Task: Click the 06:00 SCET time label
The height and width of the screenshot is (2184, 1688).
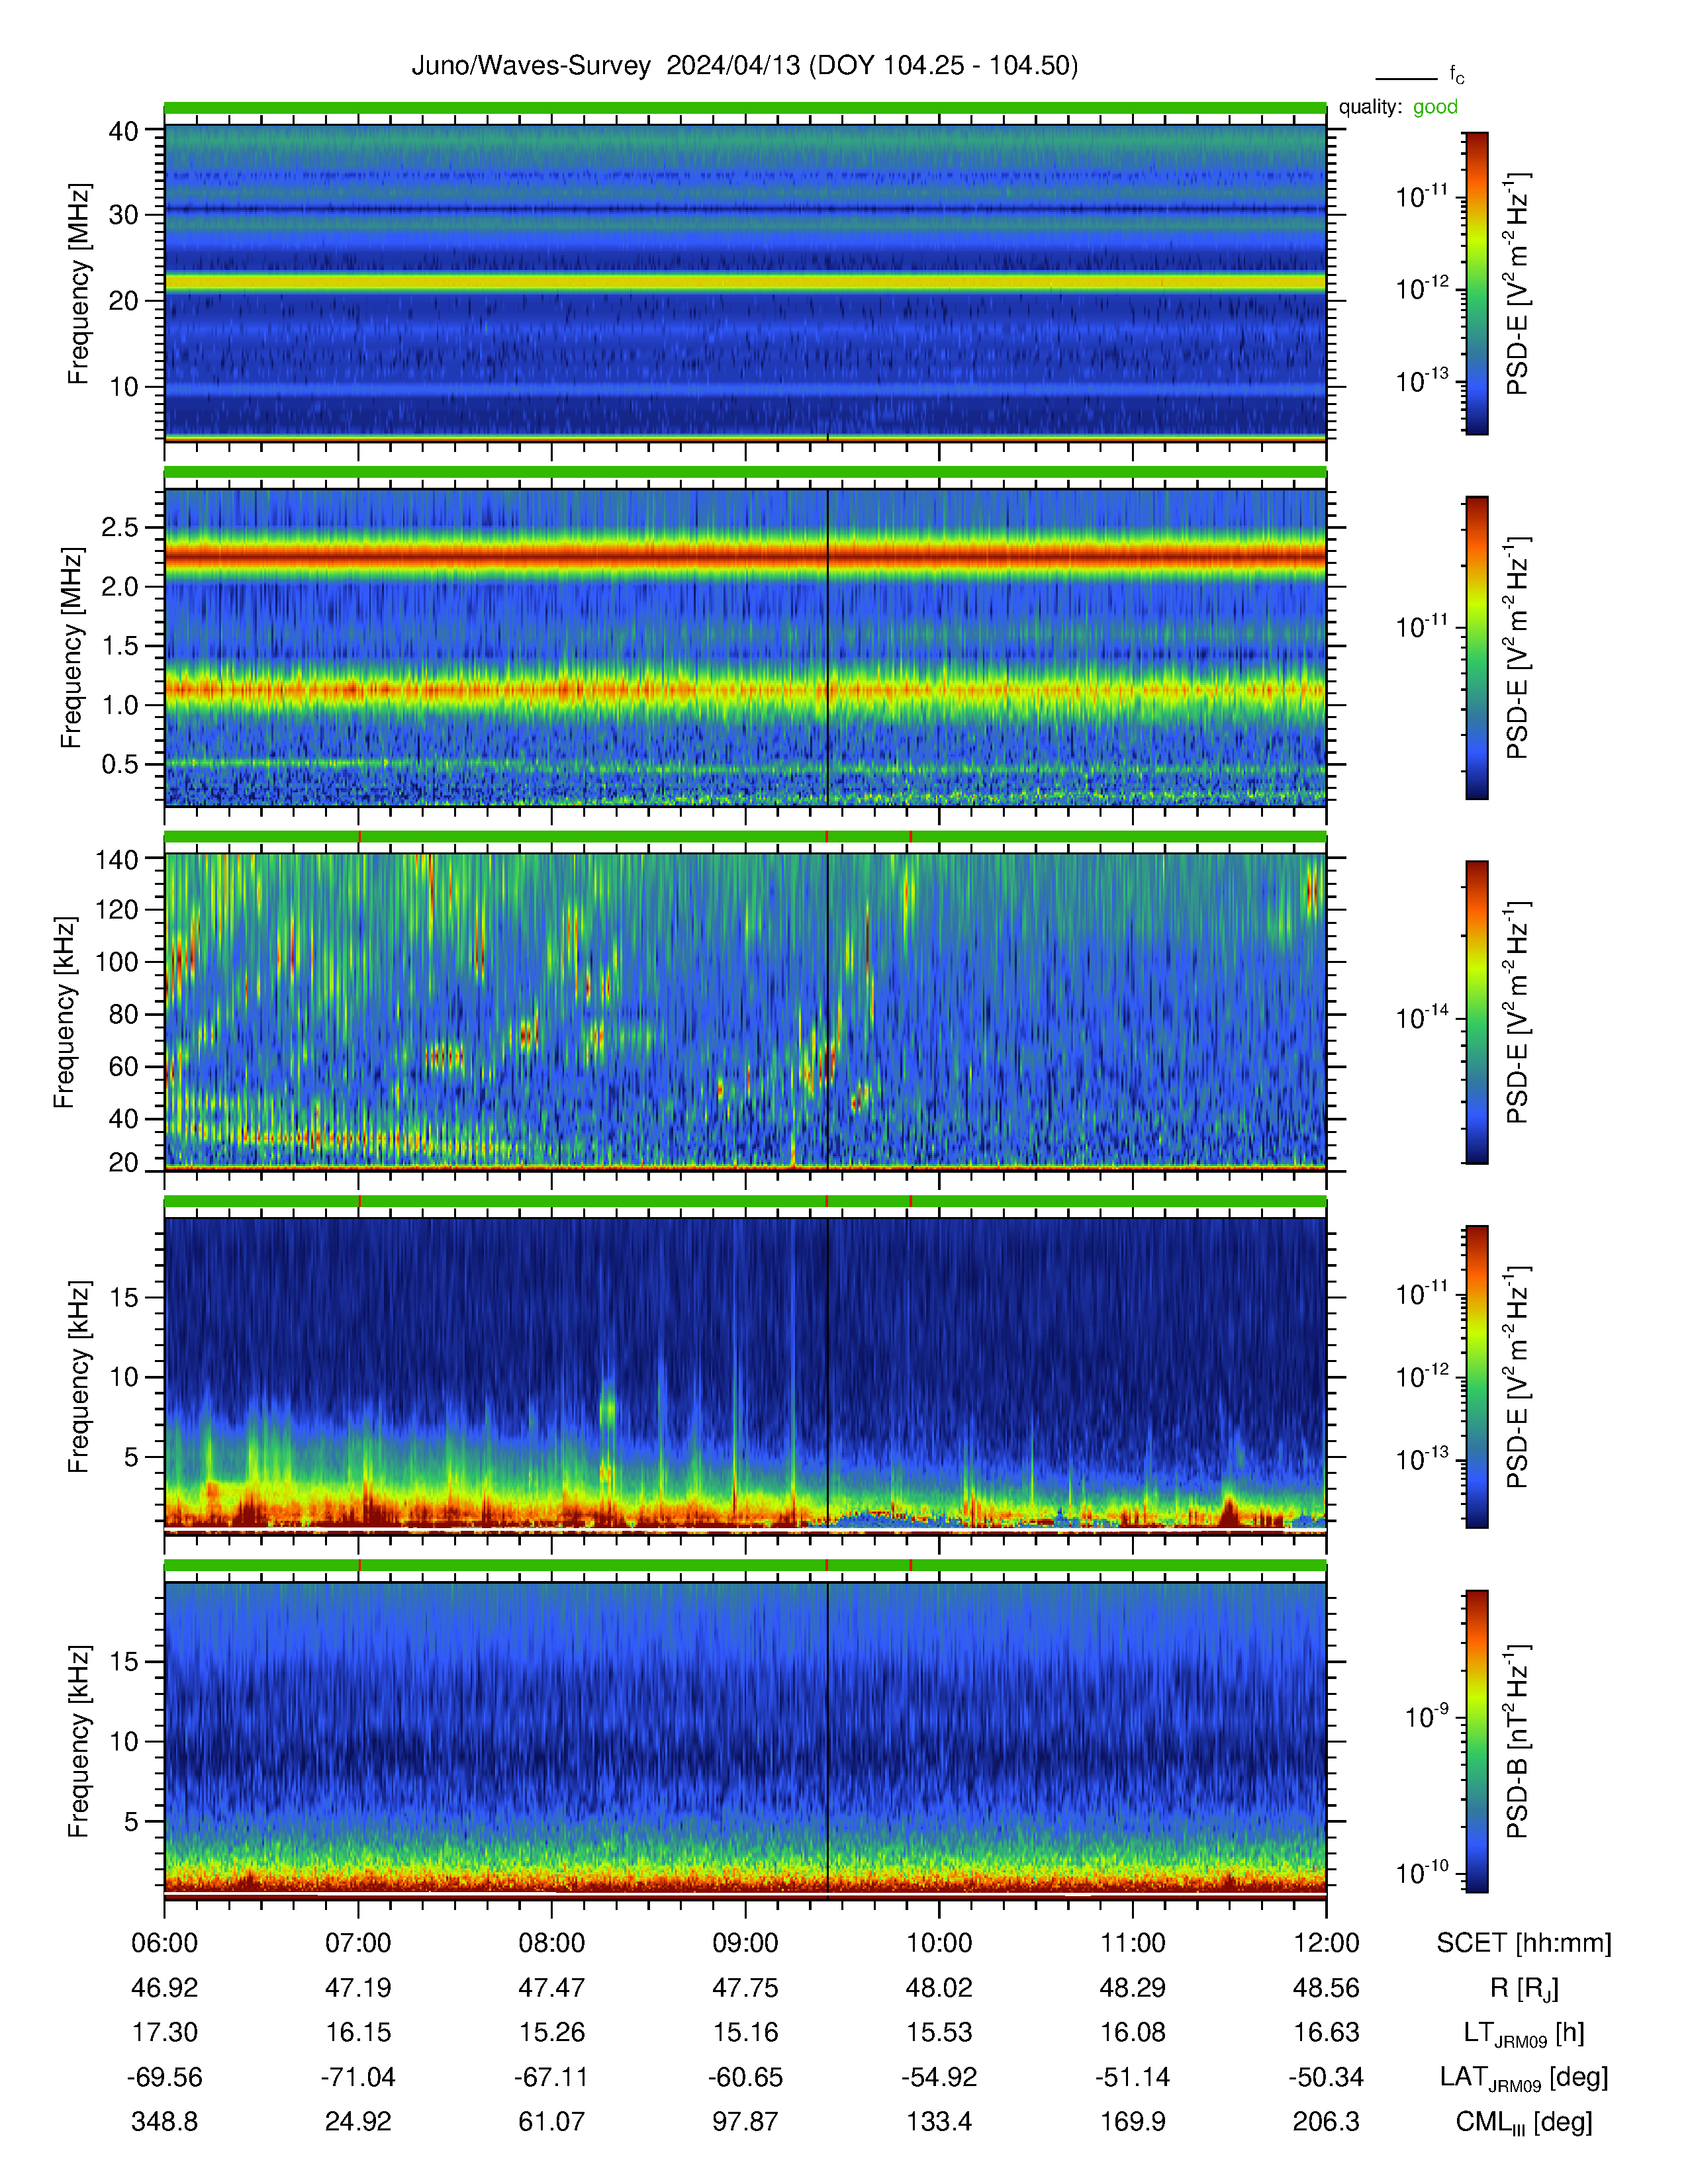Action: (x=165, y=1943)
